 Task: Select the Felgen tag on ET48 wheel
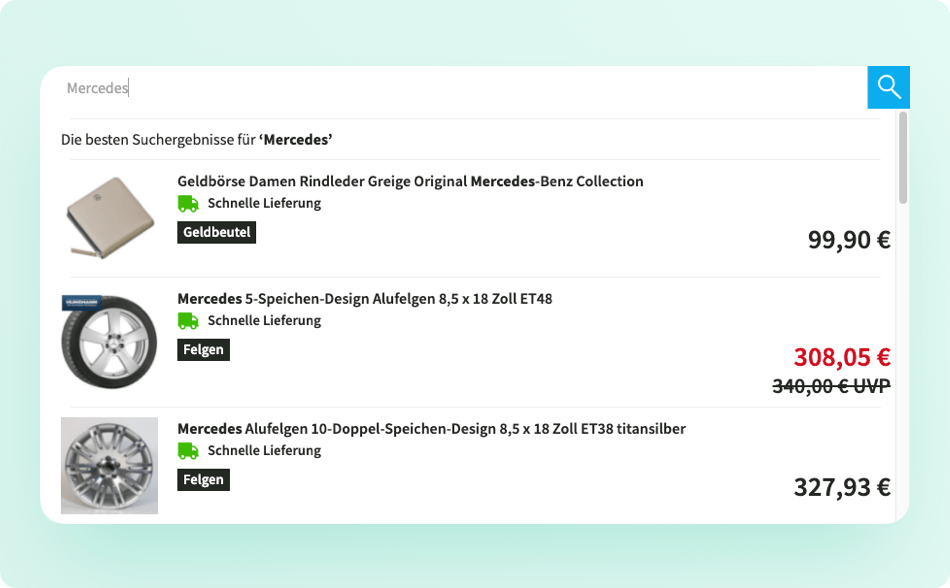[x=204, y=350]
